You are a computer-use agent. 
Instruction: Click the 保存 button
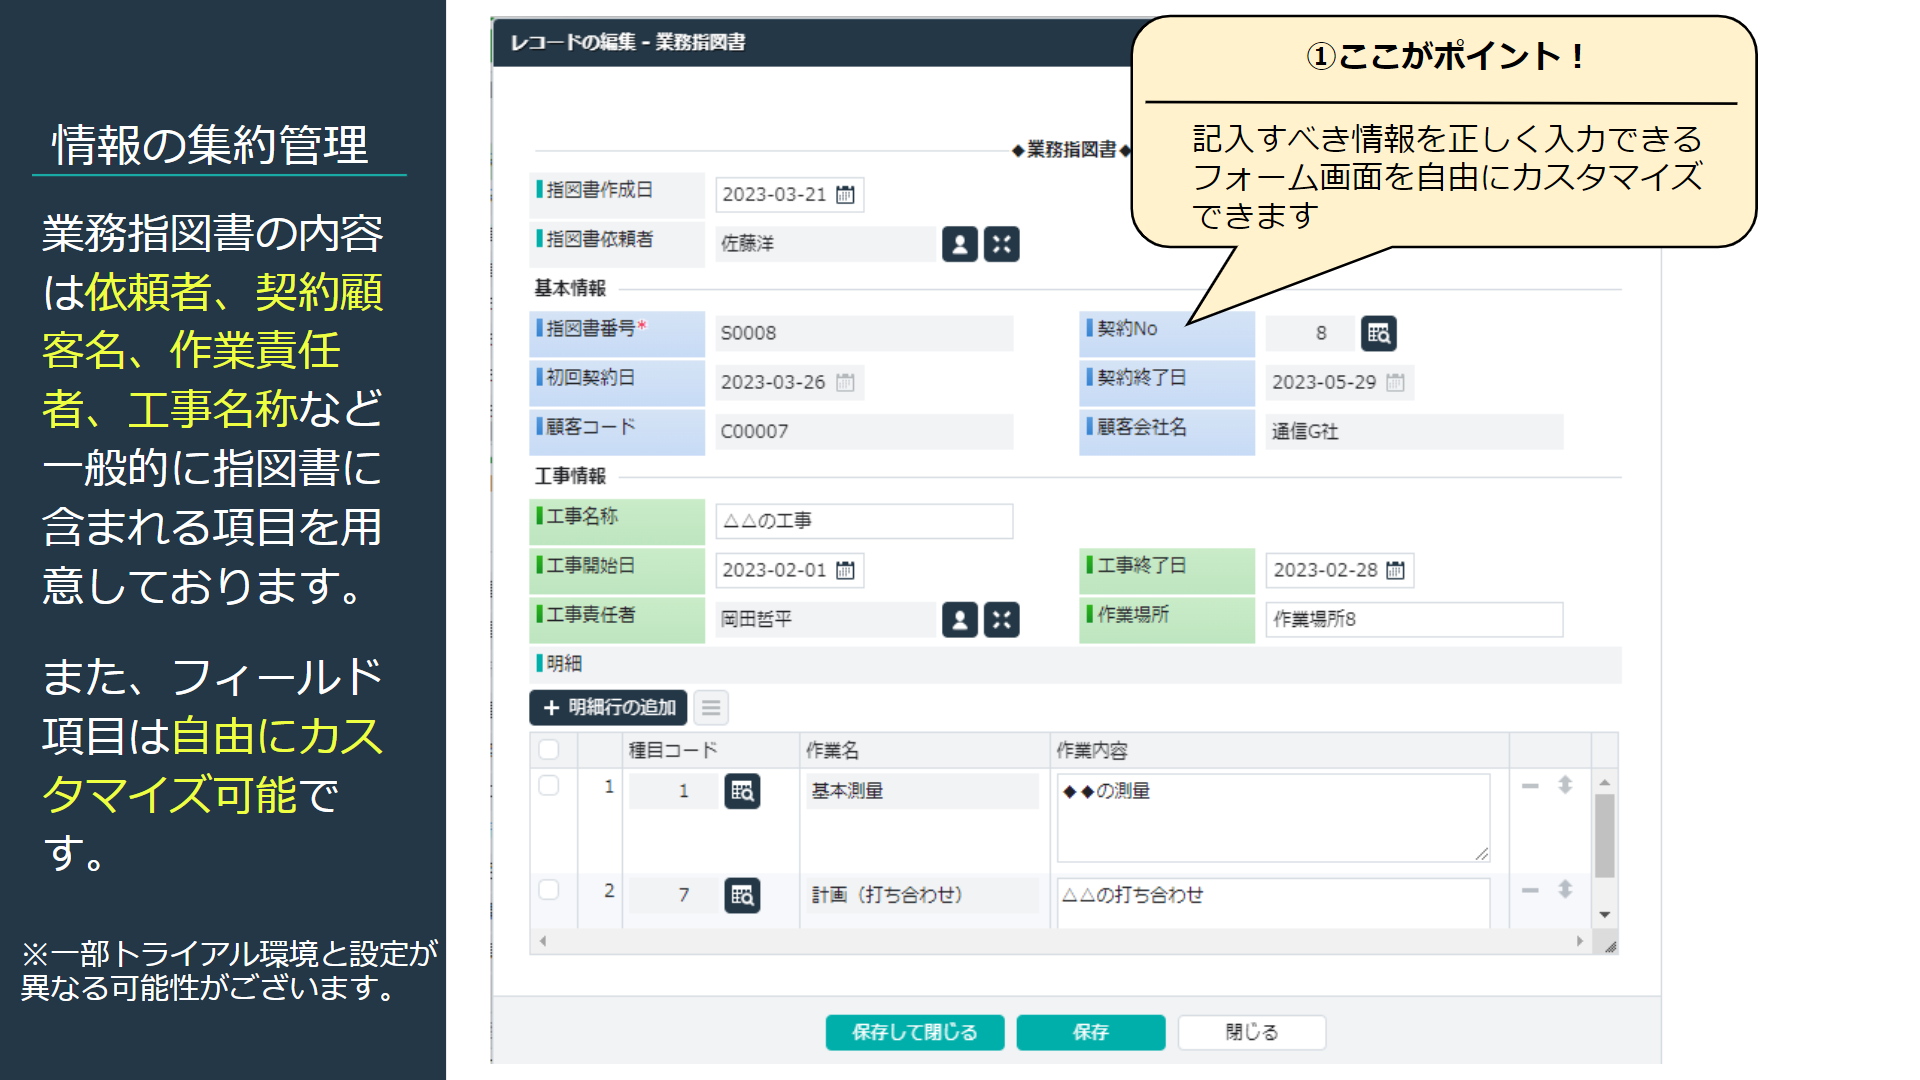click(1090, 1032)
